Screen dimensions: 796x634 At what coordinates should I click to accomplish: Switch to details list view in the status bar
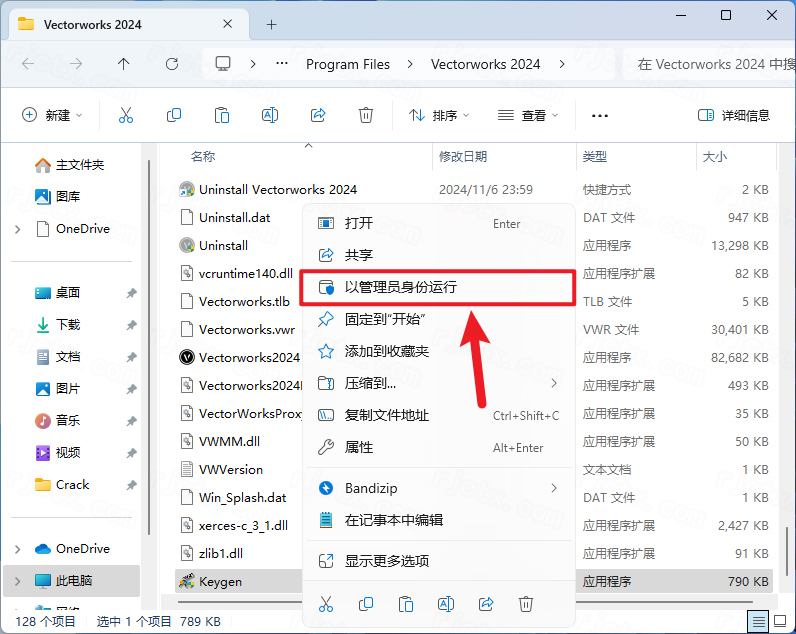pos(759,622)
